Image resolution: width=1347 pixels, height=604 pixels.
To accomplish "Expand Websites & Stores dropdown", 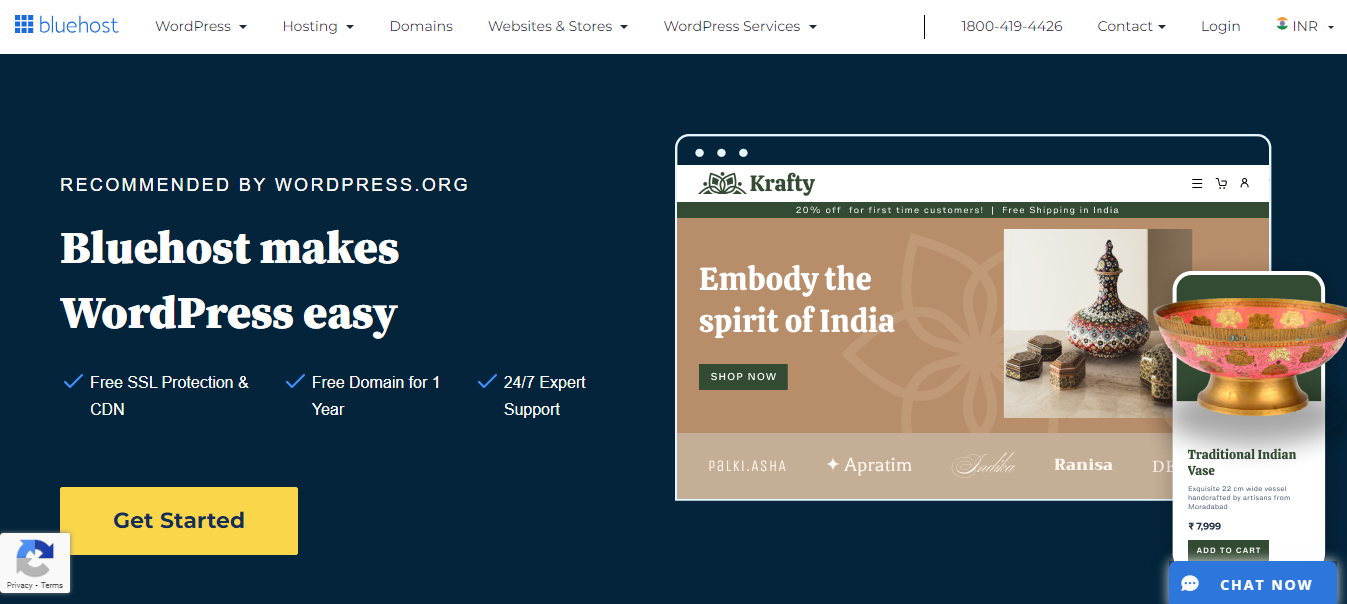I will [558, 26].
